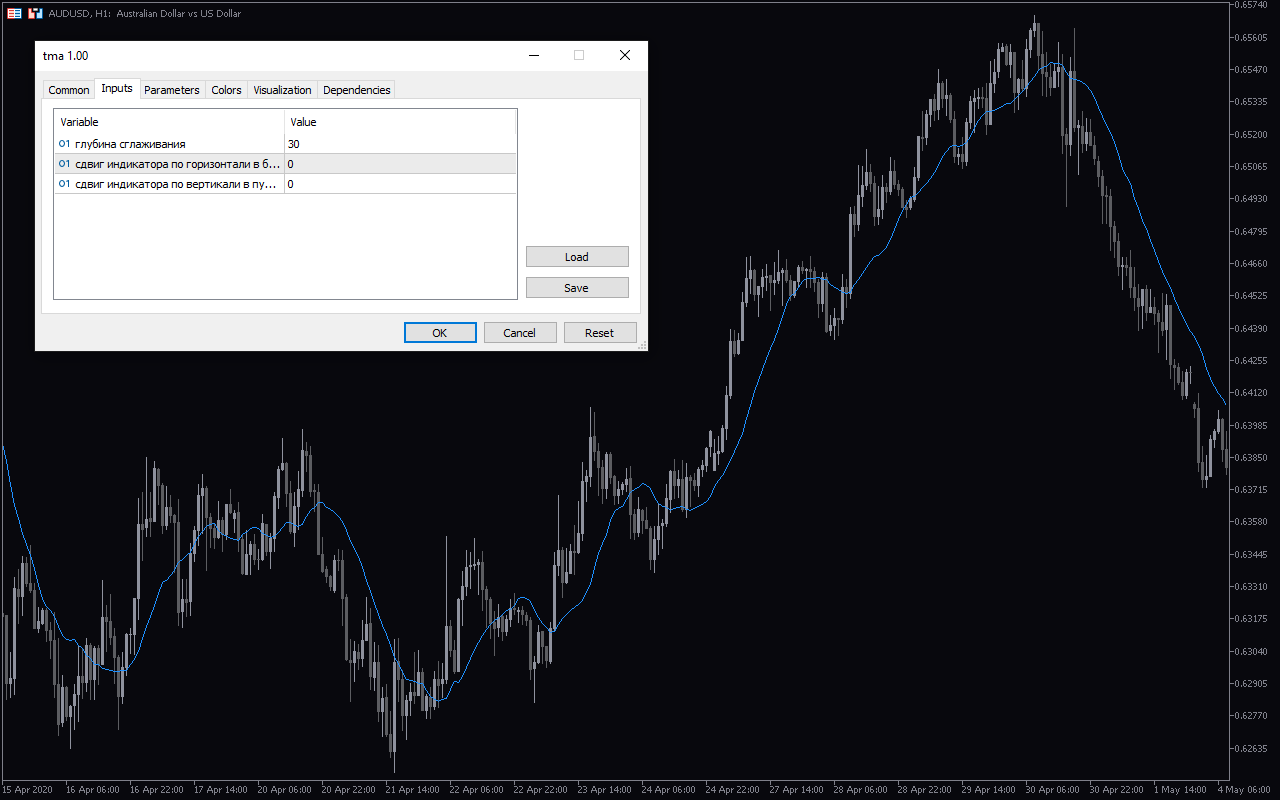
Task: Click the integer type icon of глубина сглаживания
Action: [x=64, y=144]
